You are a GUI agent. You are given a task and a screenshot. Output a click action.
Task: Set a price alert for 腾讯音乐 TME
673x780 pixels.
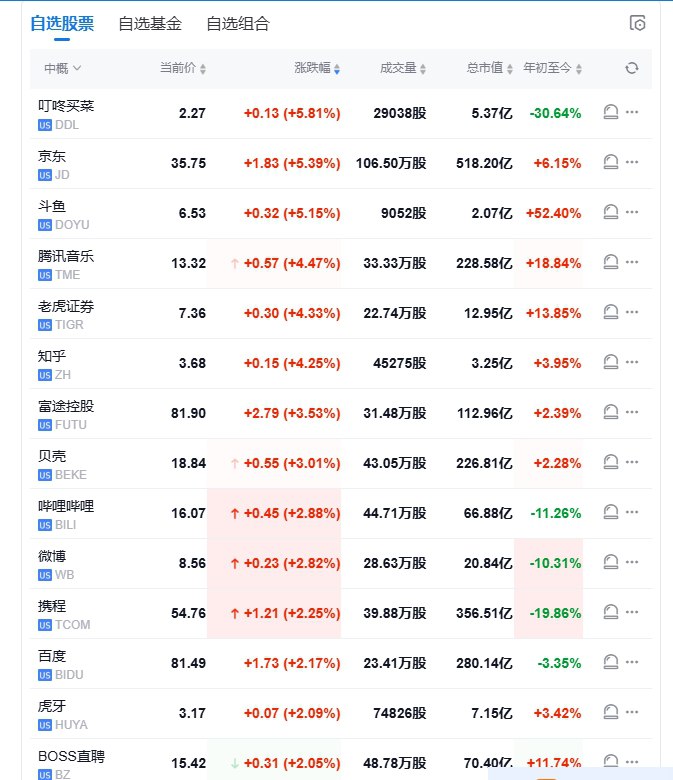[x=611, y=262]
